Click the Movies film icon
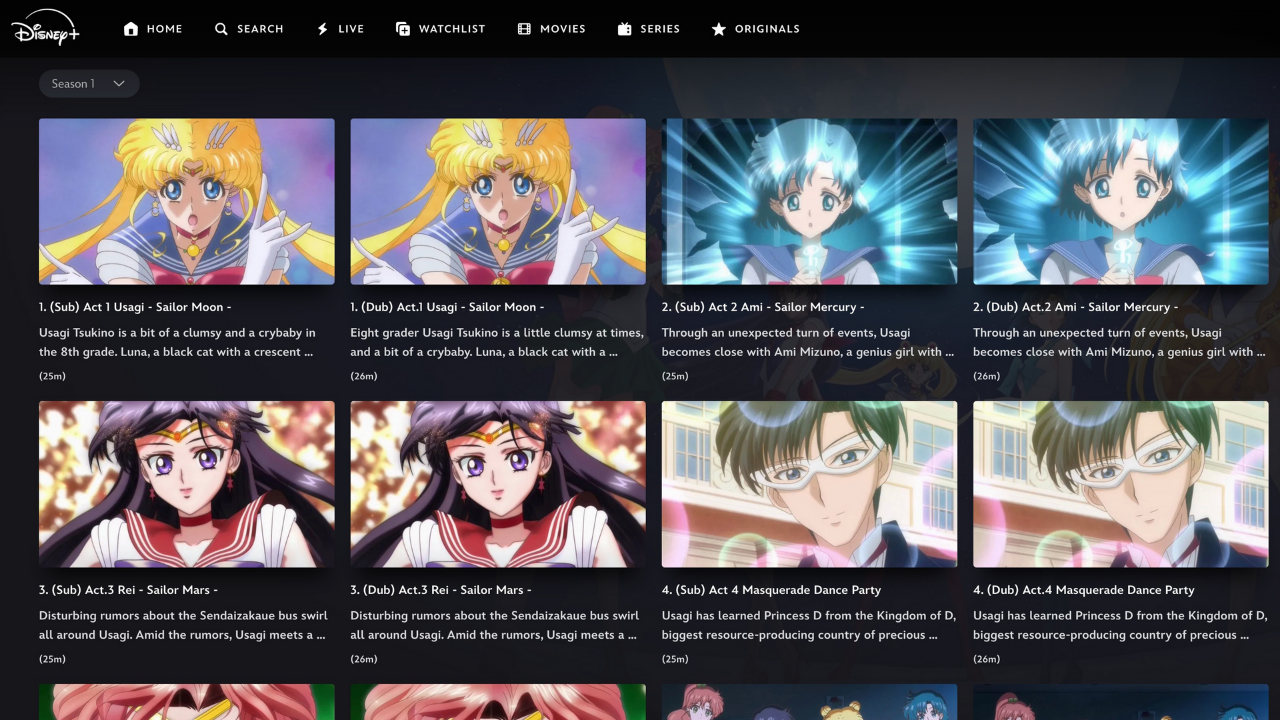This screenshot has height=720, width=1280. [x=524, y=29]
